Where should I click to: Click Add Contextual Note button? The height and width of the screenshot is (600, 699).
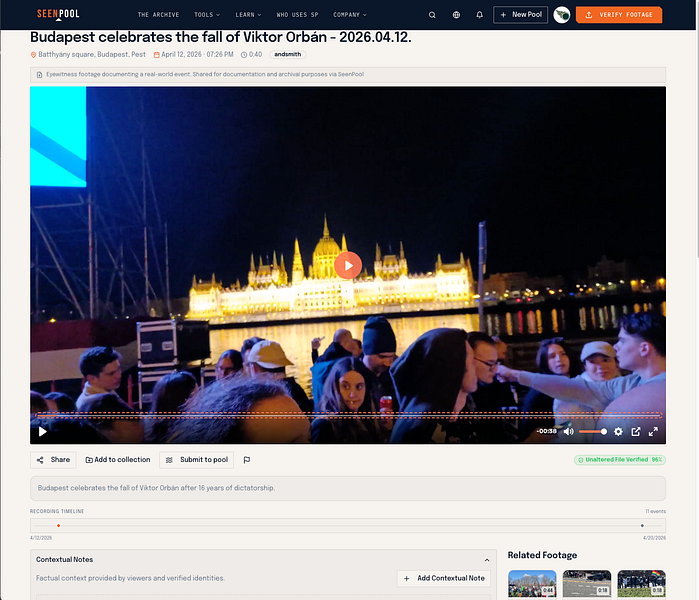click(x=444, y=578)
